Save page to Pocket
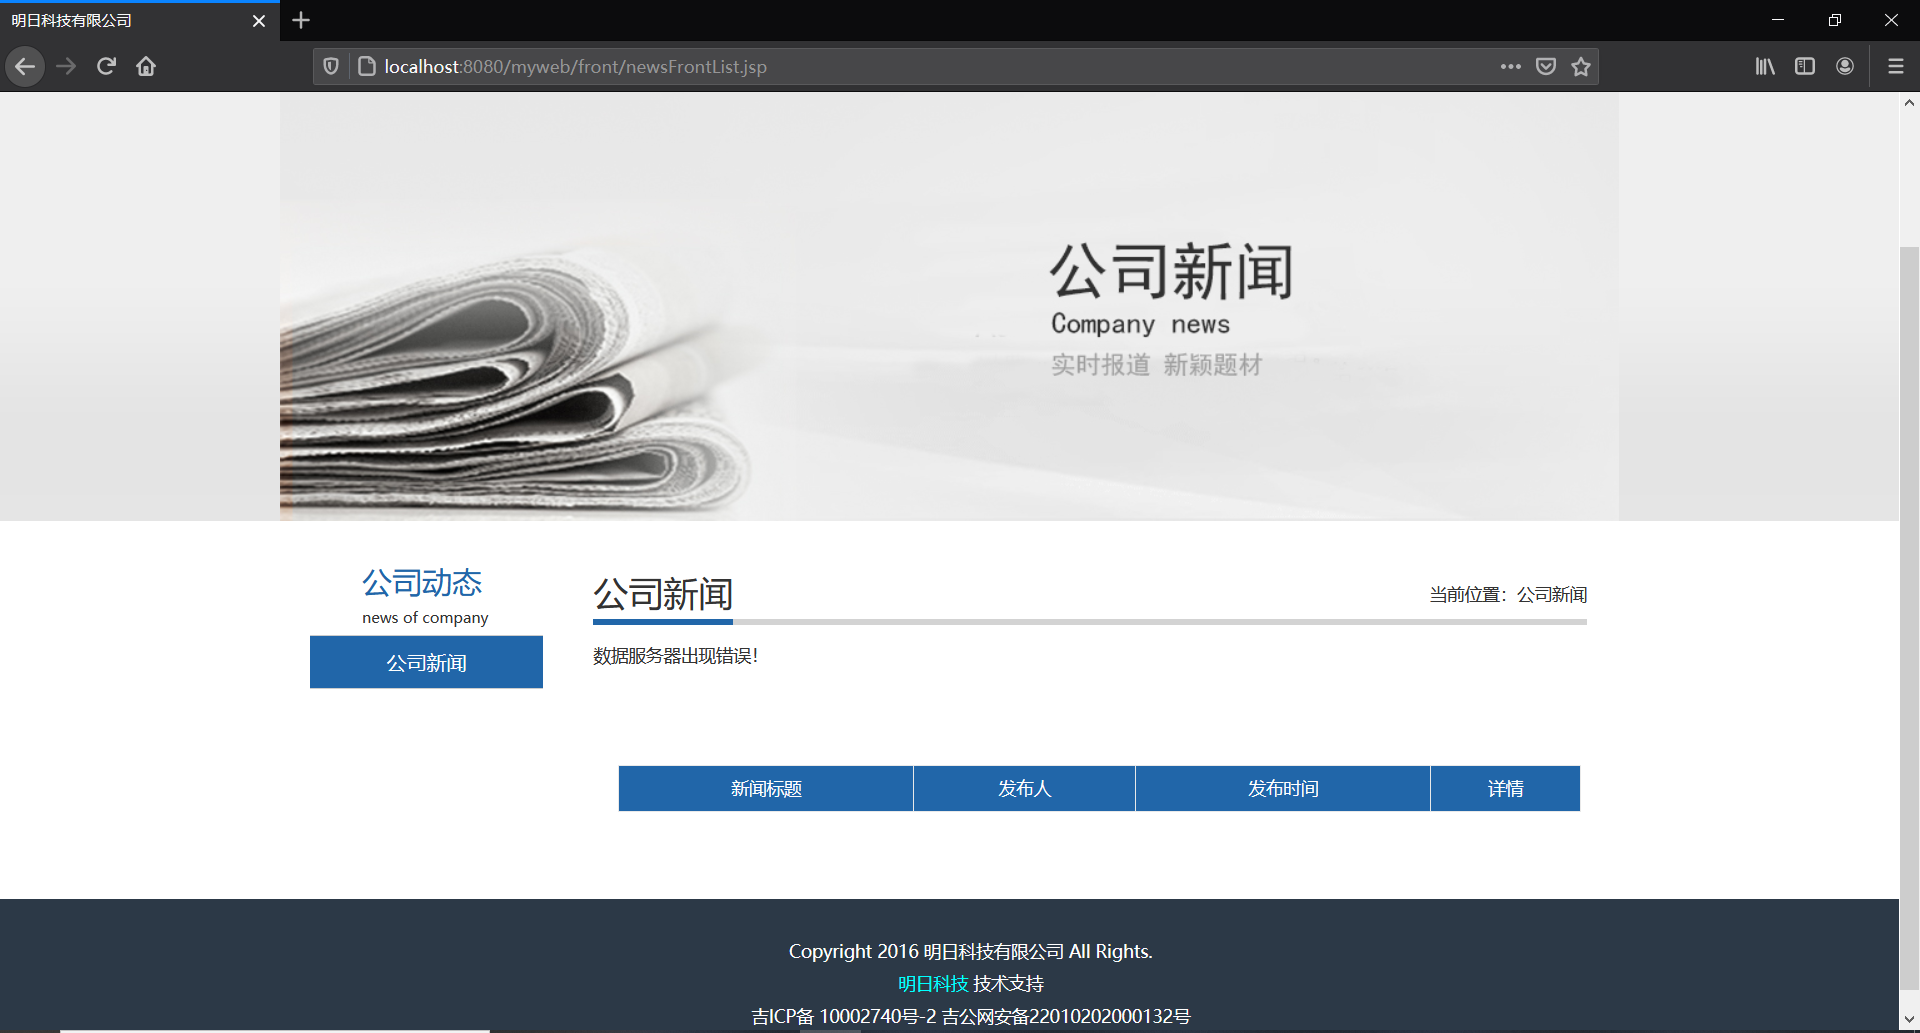1920x1033 pixels. (x=1546, y=67)
